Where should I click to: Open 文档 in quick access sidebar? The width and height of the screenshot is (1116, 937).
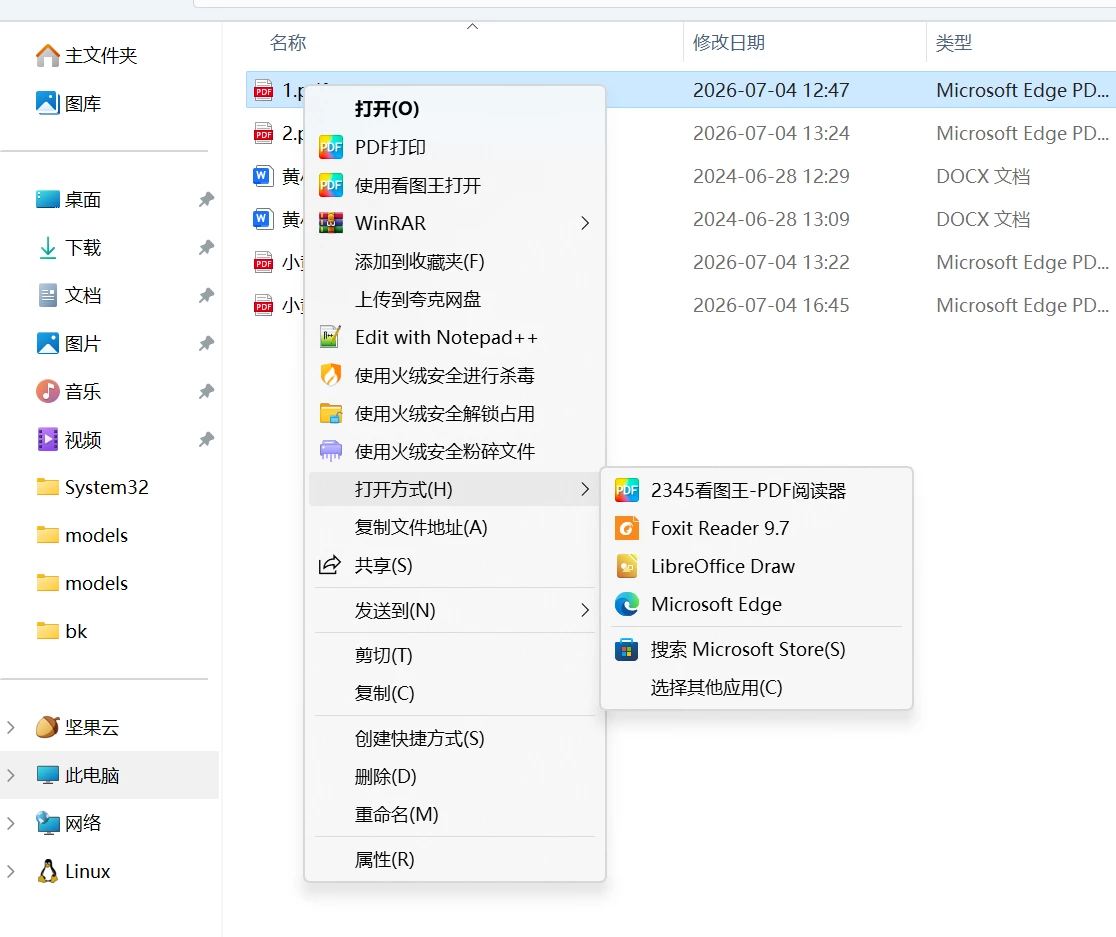pos(83,295)
